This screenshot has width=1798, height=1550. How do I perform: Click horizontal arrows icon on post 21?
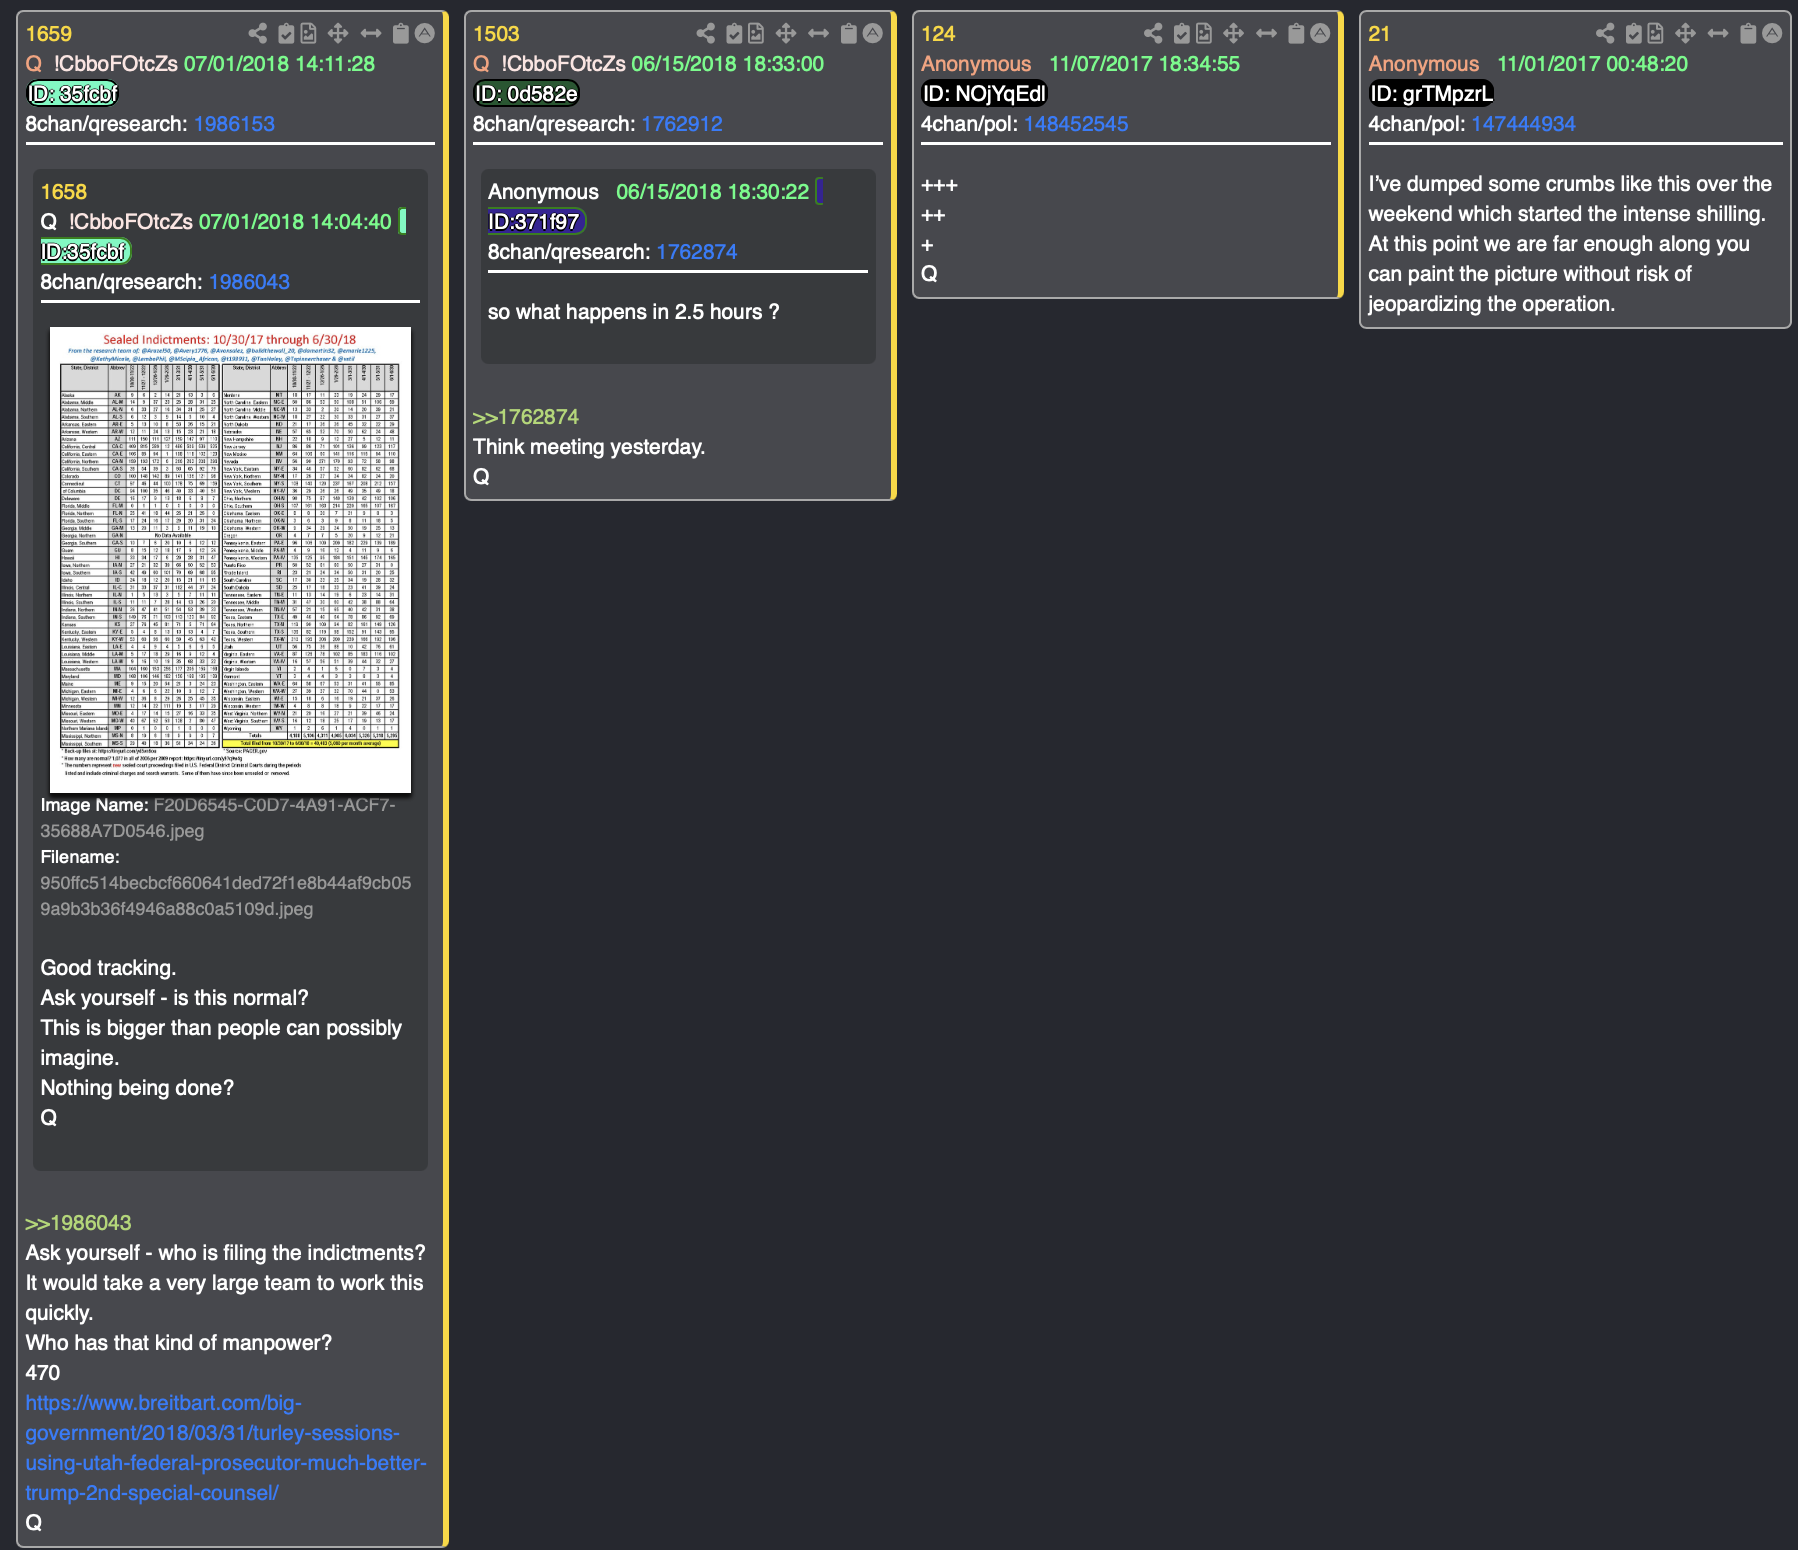(x=1718, y=34)
